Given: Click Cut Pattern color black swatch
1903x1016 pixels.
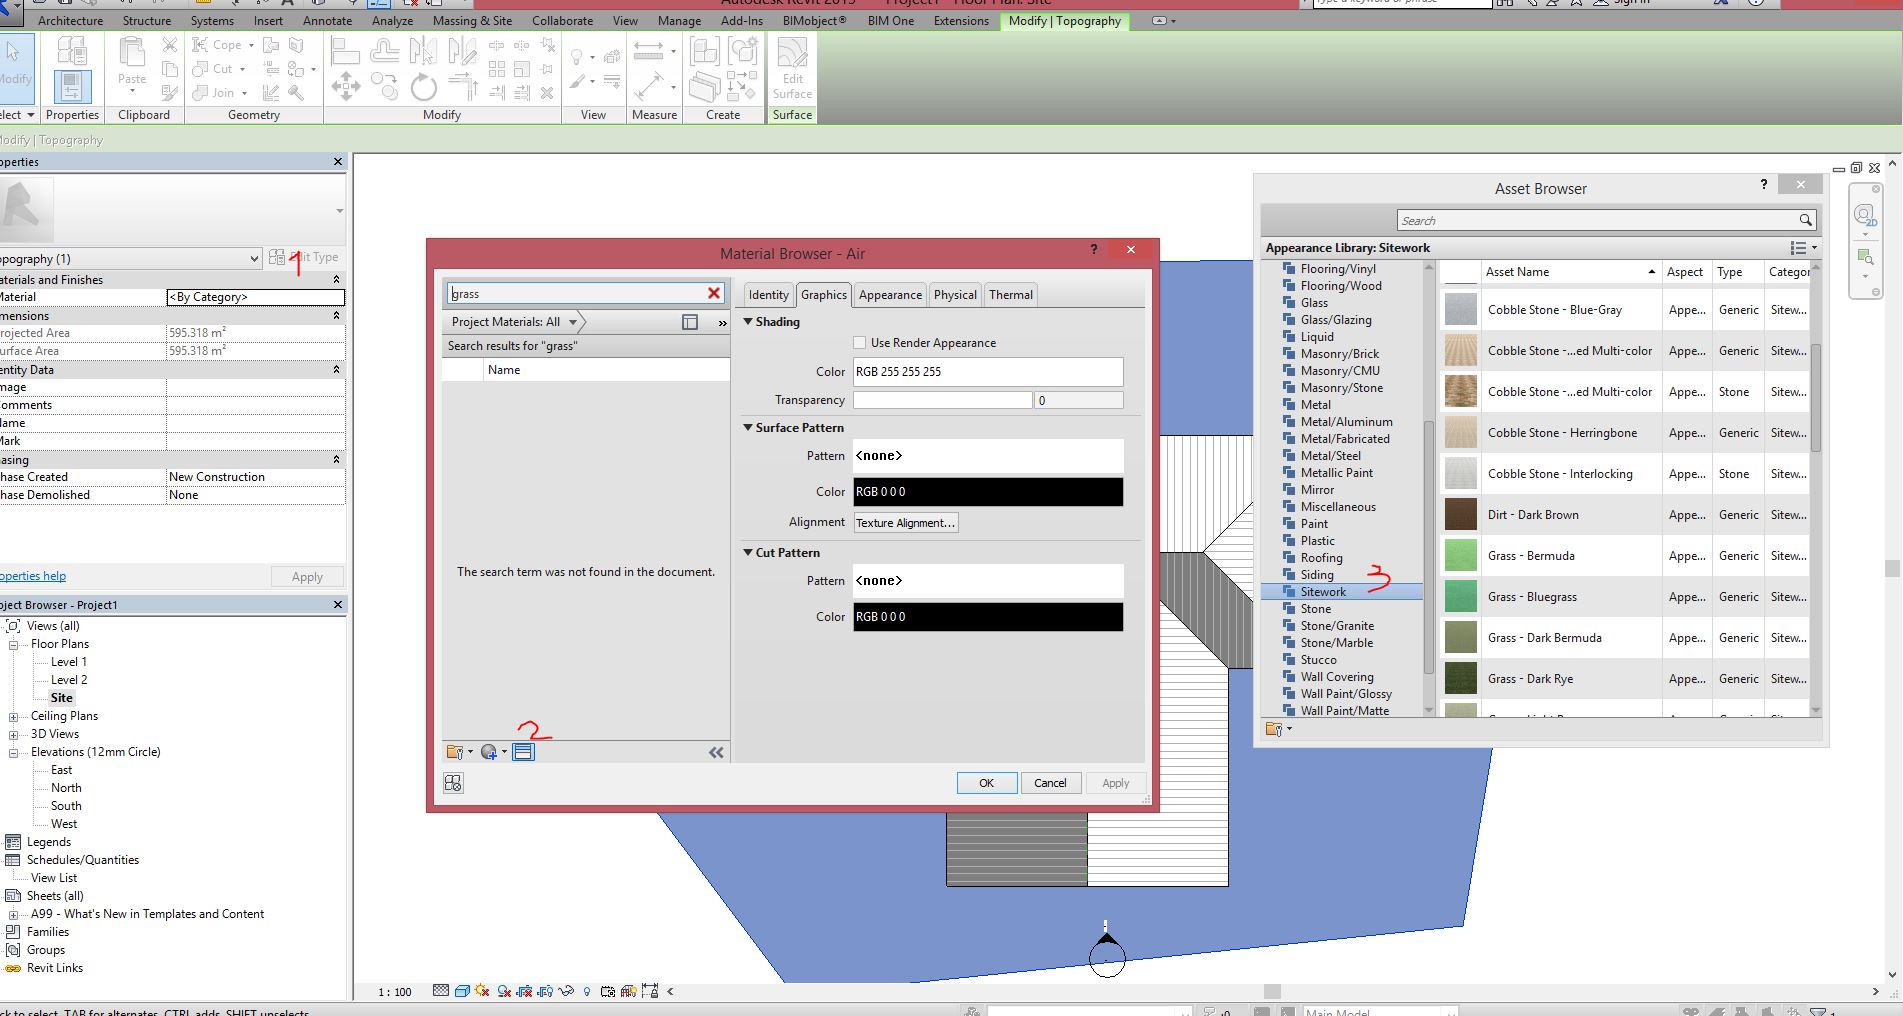Looking at the screenshot, I should tap(988, 617).
